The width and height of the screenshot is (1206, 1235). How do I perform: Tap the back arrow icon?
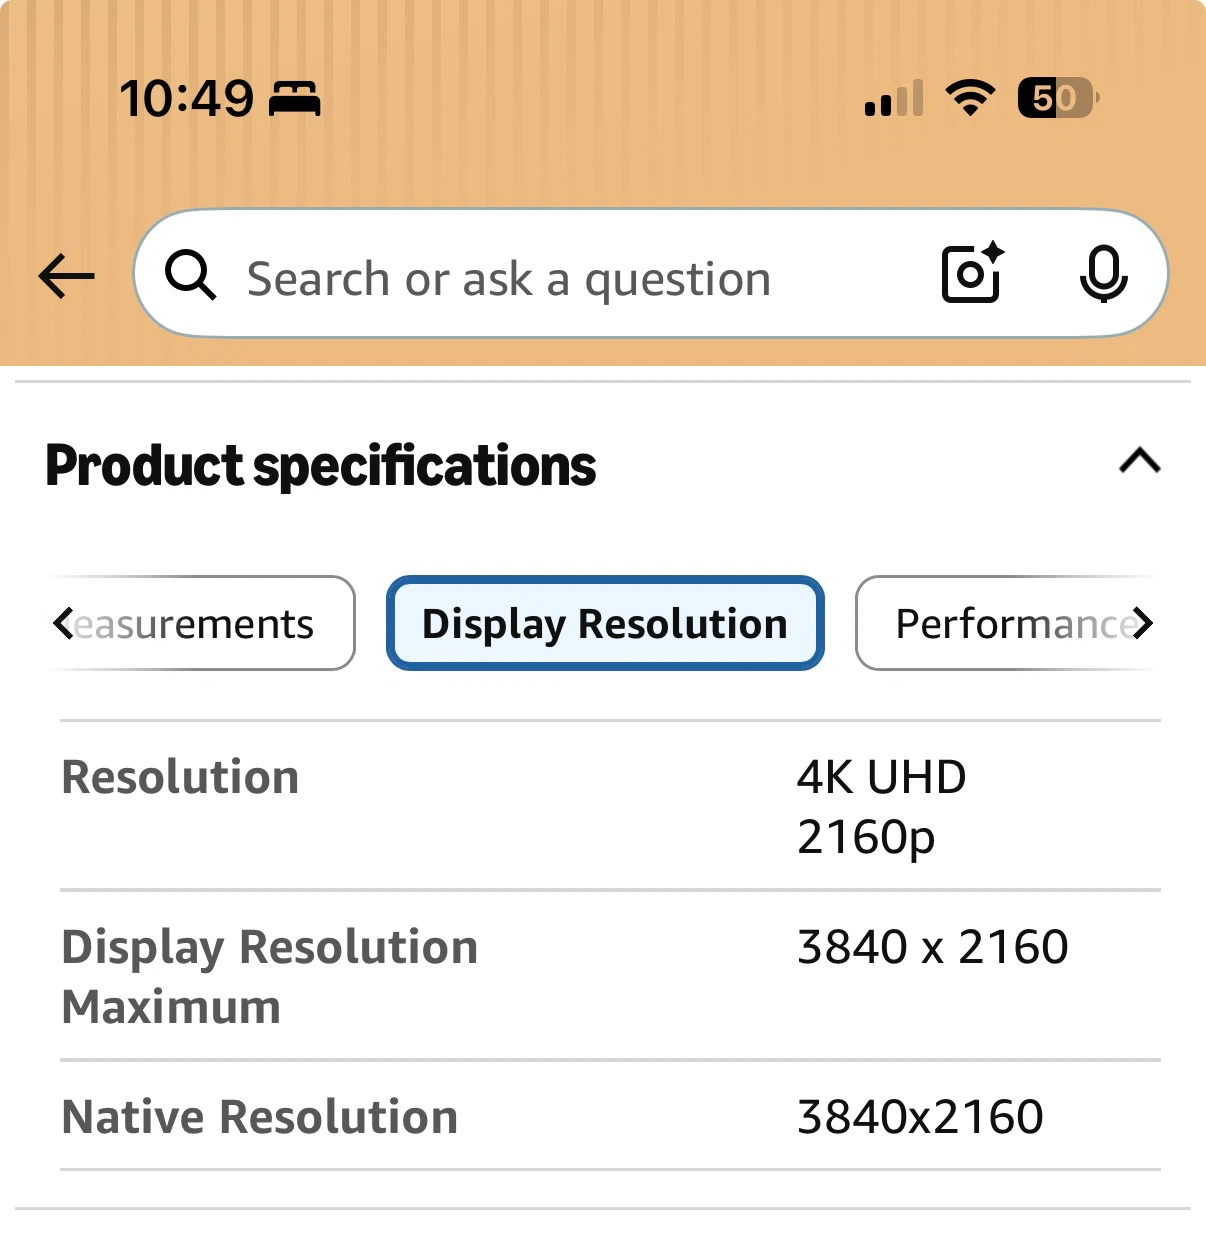66,276
